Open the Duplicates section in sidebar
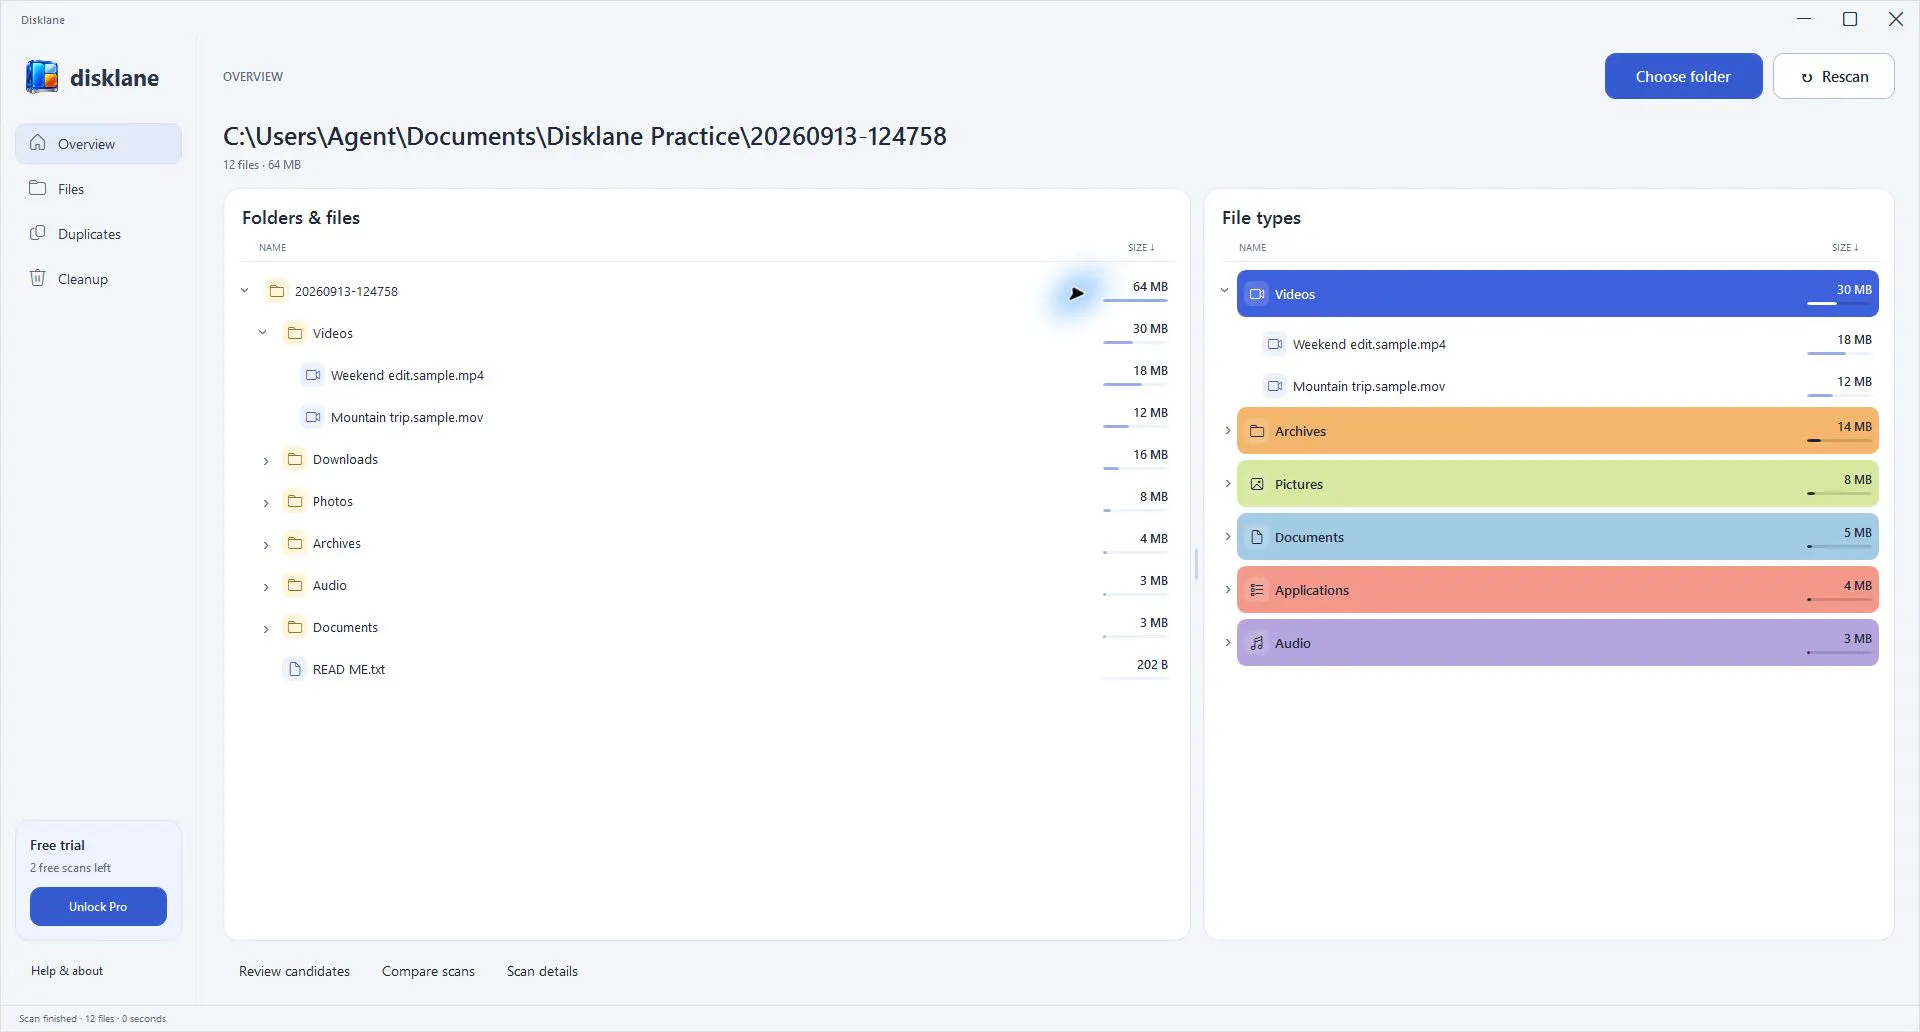The width and height of the screenshot is (1920, 1032). tap(98, 233)
